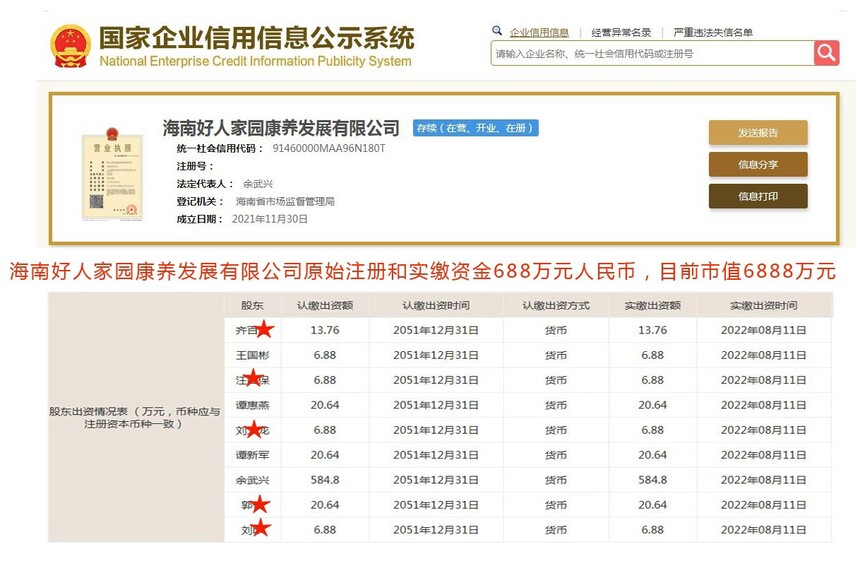Click the 信息打印 button
The width and height of the screenshot is (860, 578).
(758, 196)
